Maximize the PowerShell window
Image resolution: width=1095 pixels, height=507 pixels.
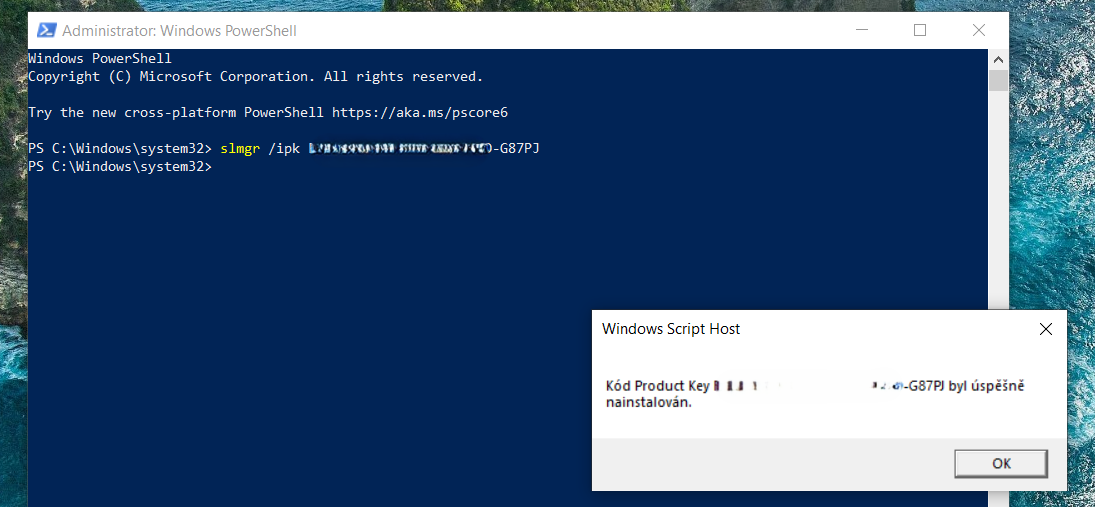coord(920,31)
